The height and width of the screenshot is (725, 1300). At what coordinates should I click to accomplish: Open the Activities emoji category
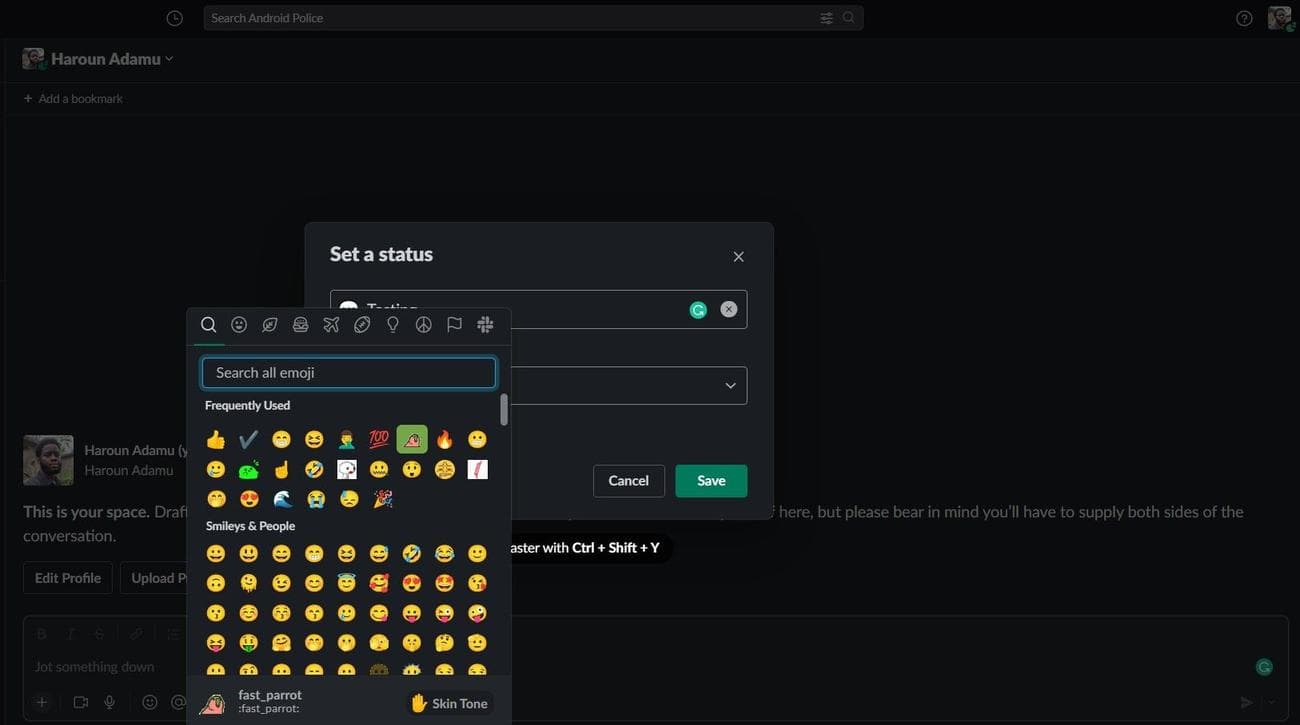pos(362,324)
